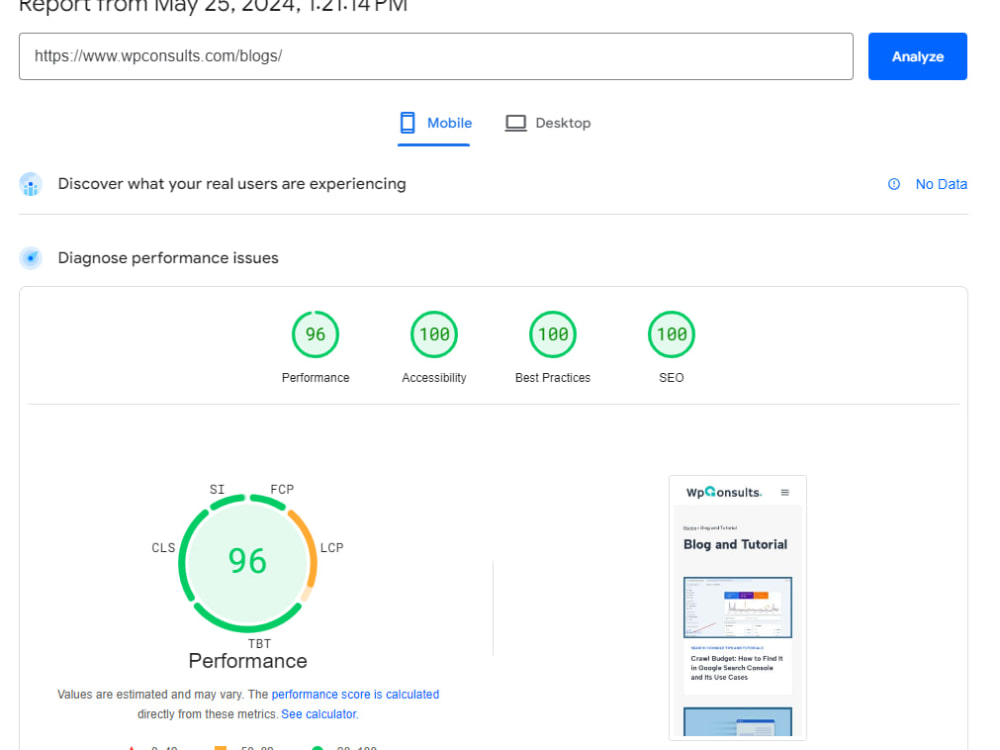Click the FCP gauge segment label
This screenshot has width=1000, height=750.
tap(282, 489)
